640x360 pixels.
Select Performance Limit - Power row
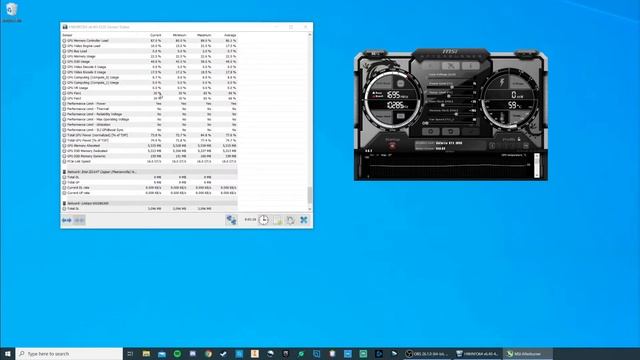coord(149,104)
